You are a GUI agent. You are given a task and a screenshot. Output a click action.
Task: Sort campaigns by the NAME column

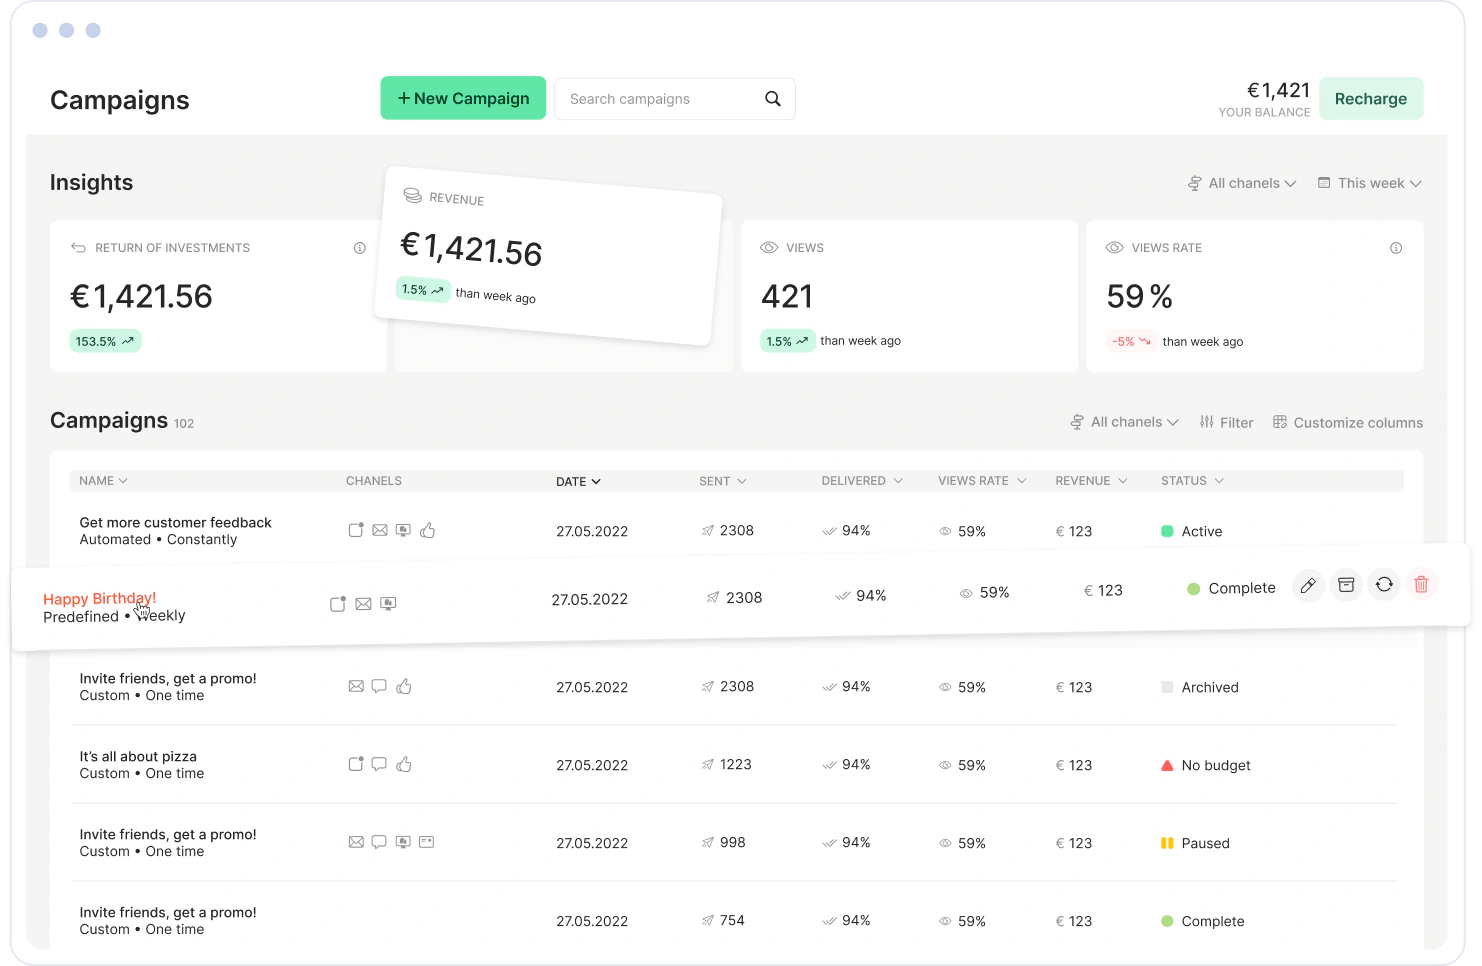[104, 481]
